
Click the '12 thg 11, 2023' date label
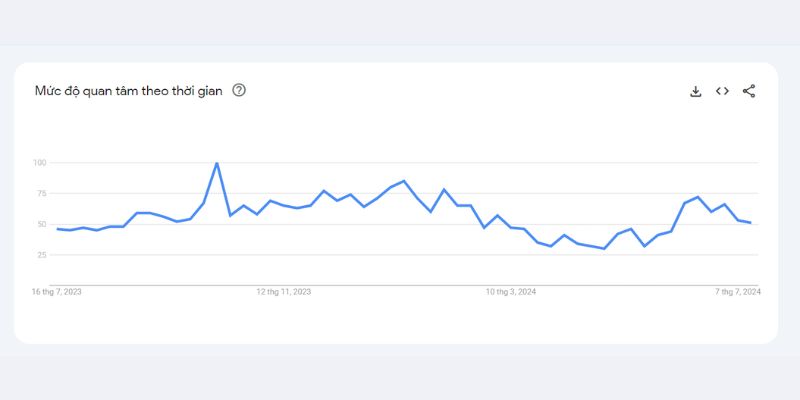[284, 292]
